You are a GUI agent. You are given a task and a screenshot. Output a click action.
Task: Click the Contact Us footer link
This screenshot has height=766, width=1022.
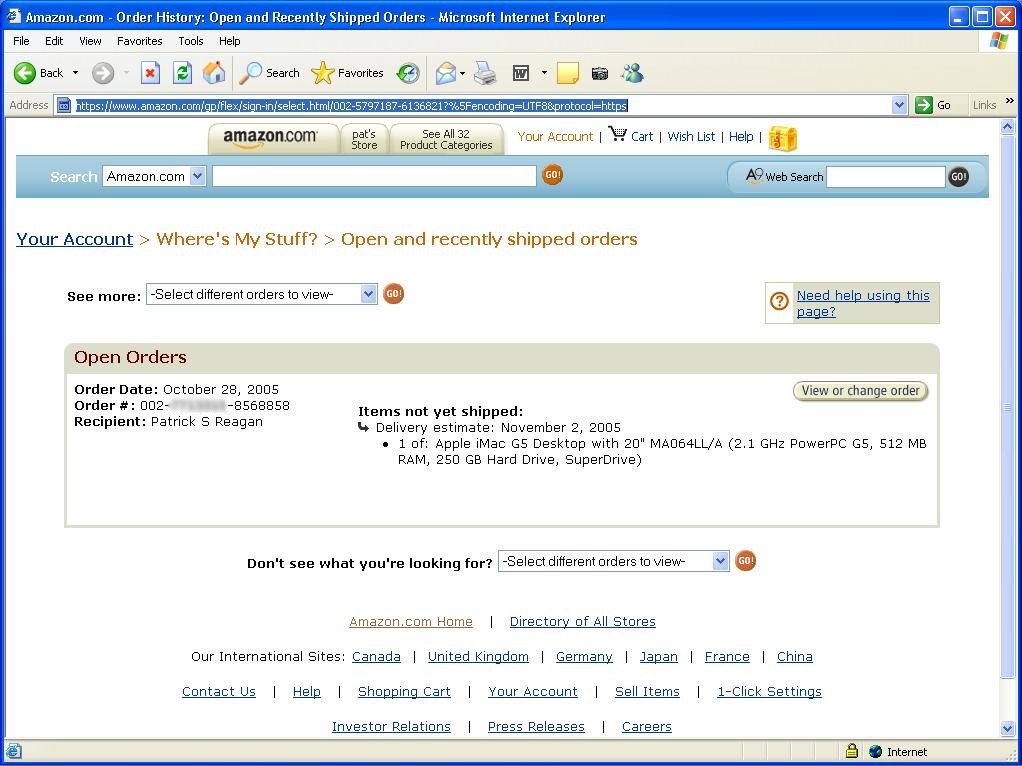pos(218,692)
